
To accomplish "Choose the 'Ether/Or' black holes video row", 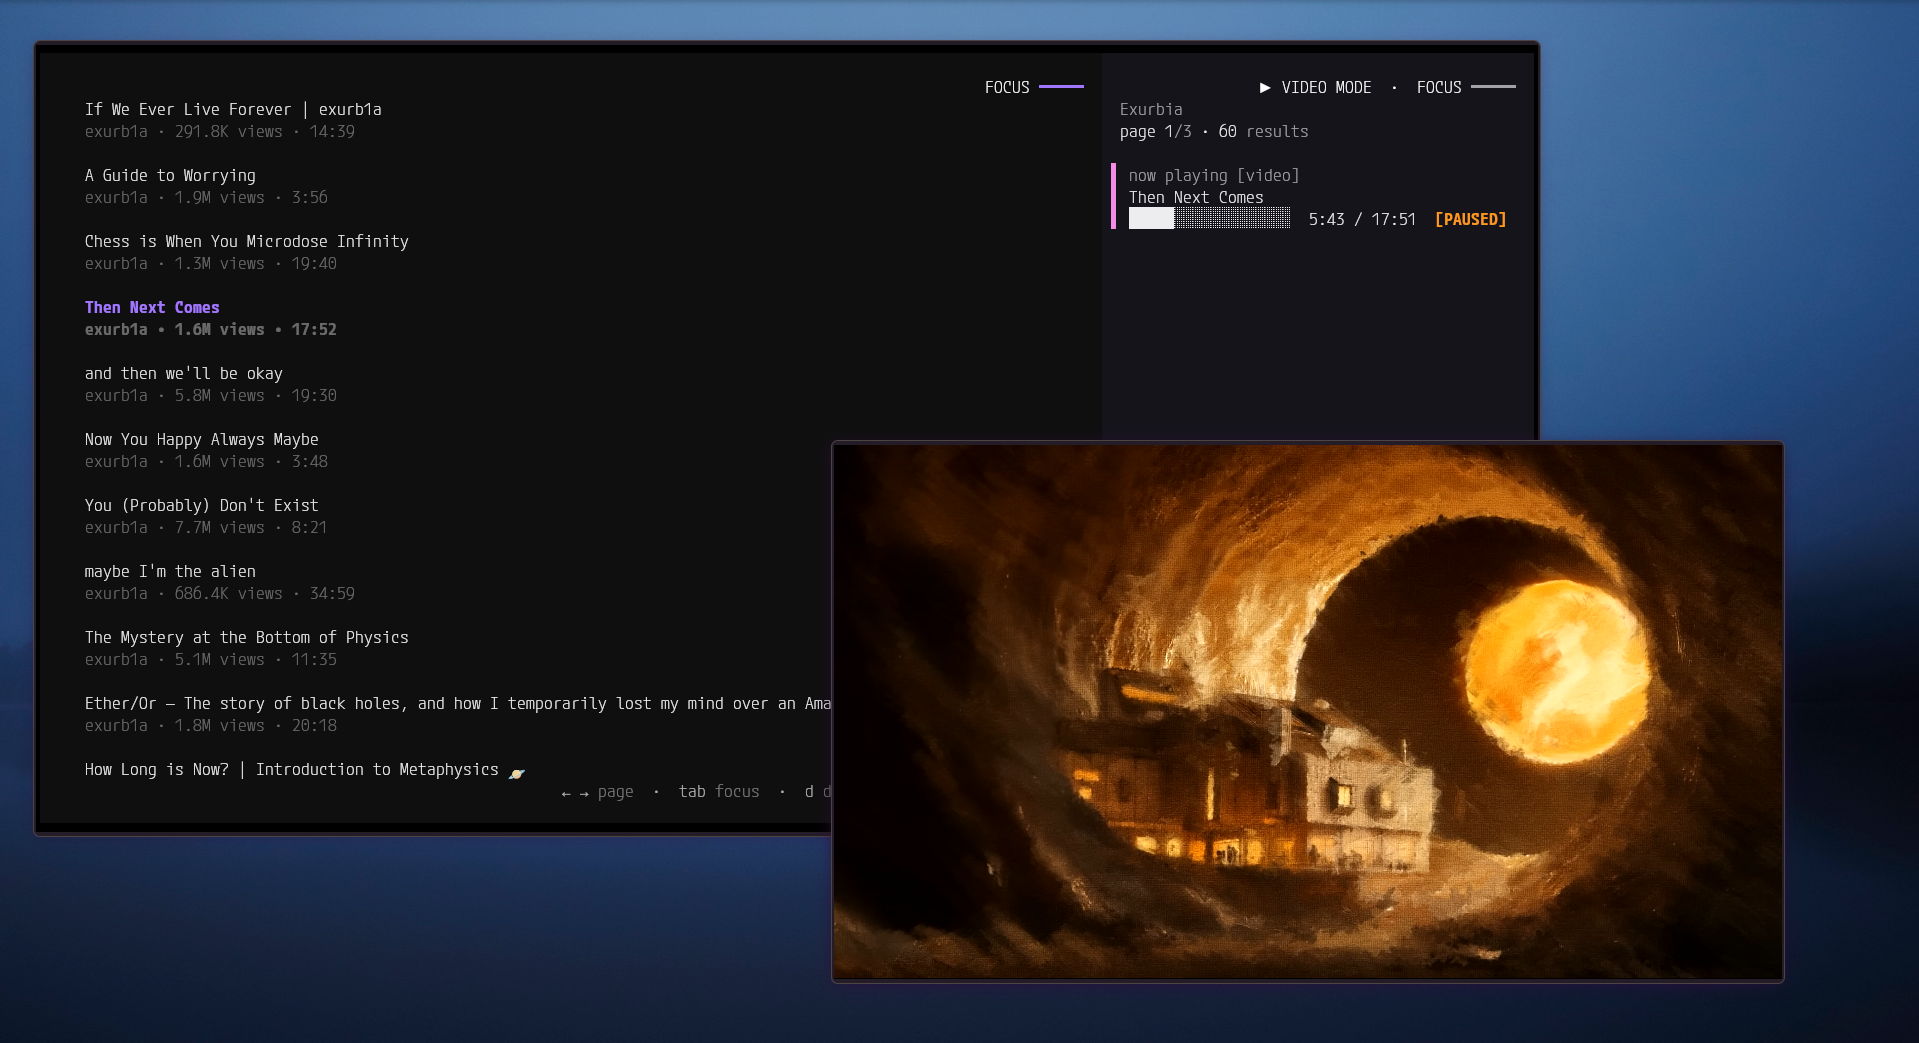I will 458,704.
